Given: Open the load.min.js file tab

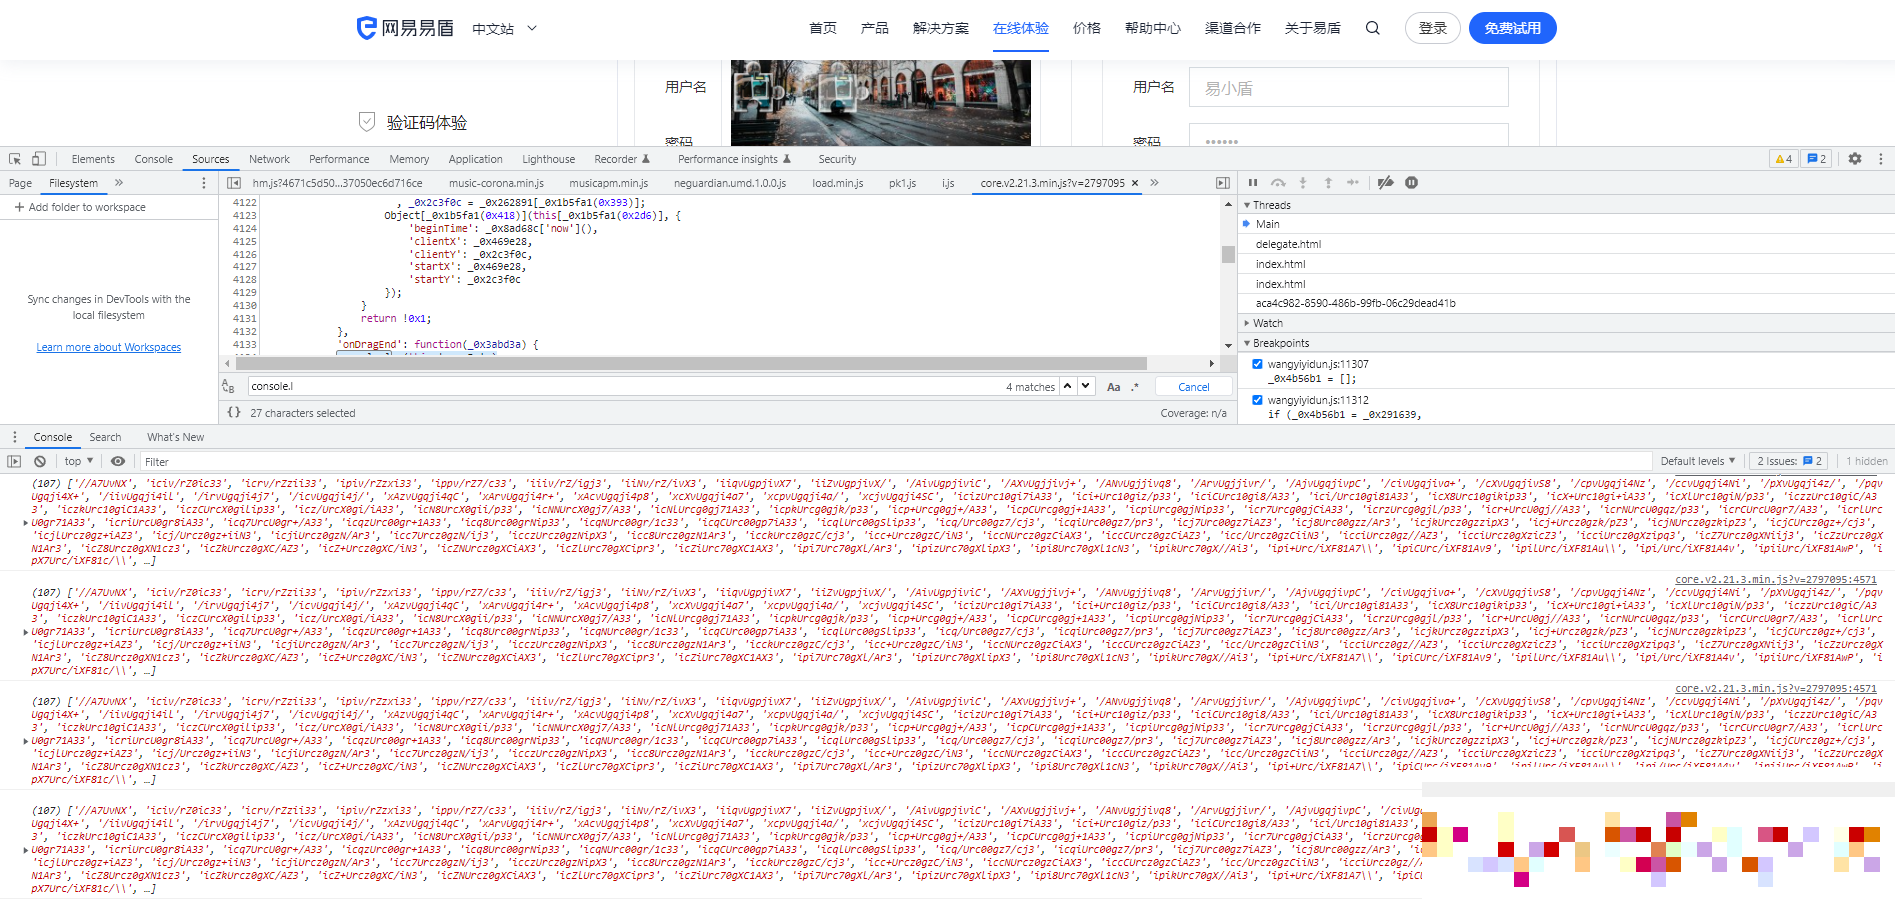Looking at the screenshot, I should point(837,183).
